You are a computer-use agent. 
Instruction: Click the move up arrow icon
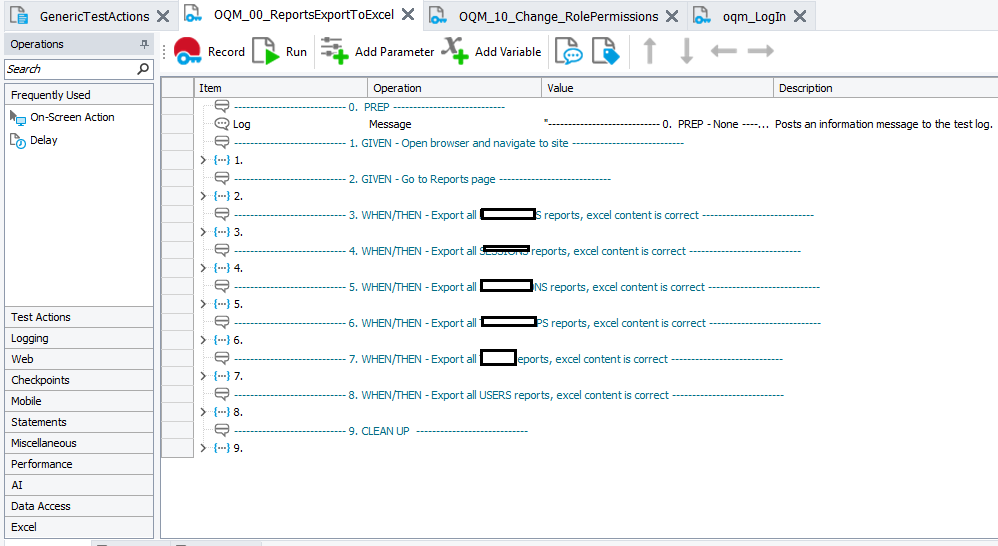tap(650, 51)
